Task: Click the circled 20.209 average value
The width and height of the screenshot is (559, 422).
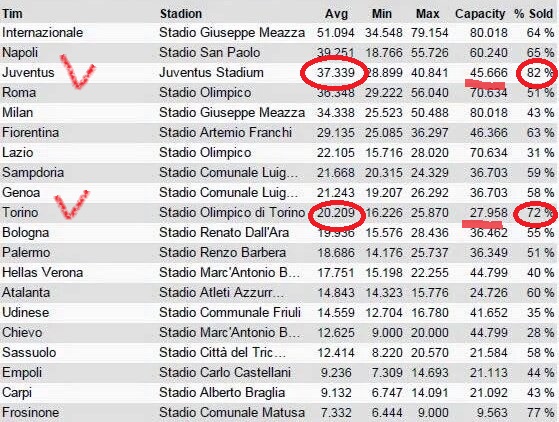Action: coord(336,213)
